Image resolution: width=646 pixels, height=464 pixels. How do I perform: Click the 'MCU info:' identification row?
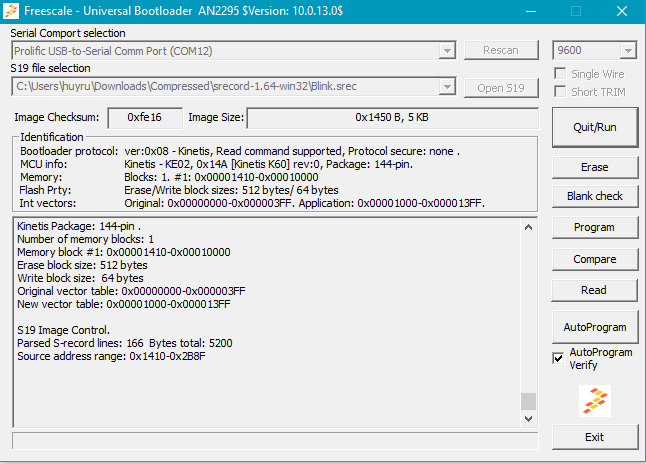[x=216, y=164]
